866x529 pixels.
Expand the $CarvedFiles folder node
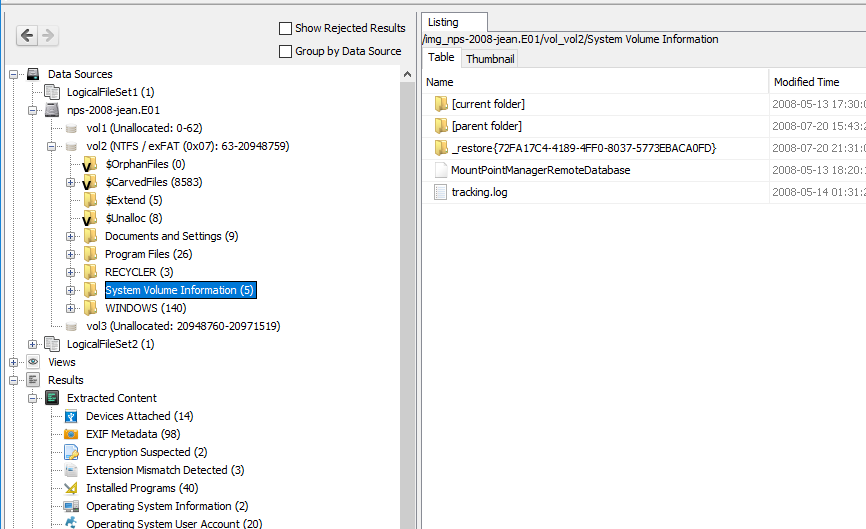[x=71, y=182]
